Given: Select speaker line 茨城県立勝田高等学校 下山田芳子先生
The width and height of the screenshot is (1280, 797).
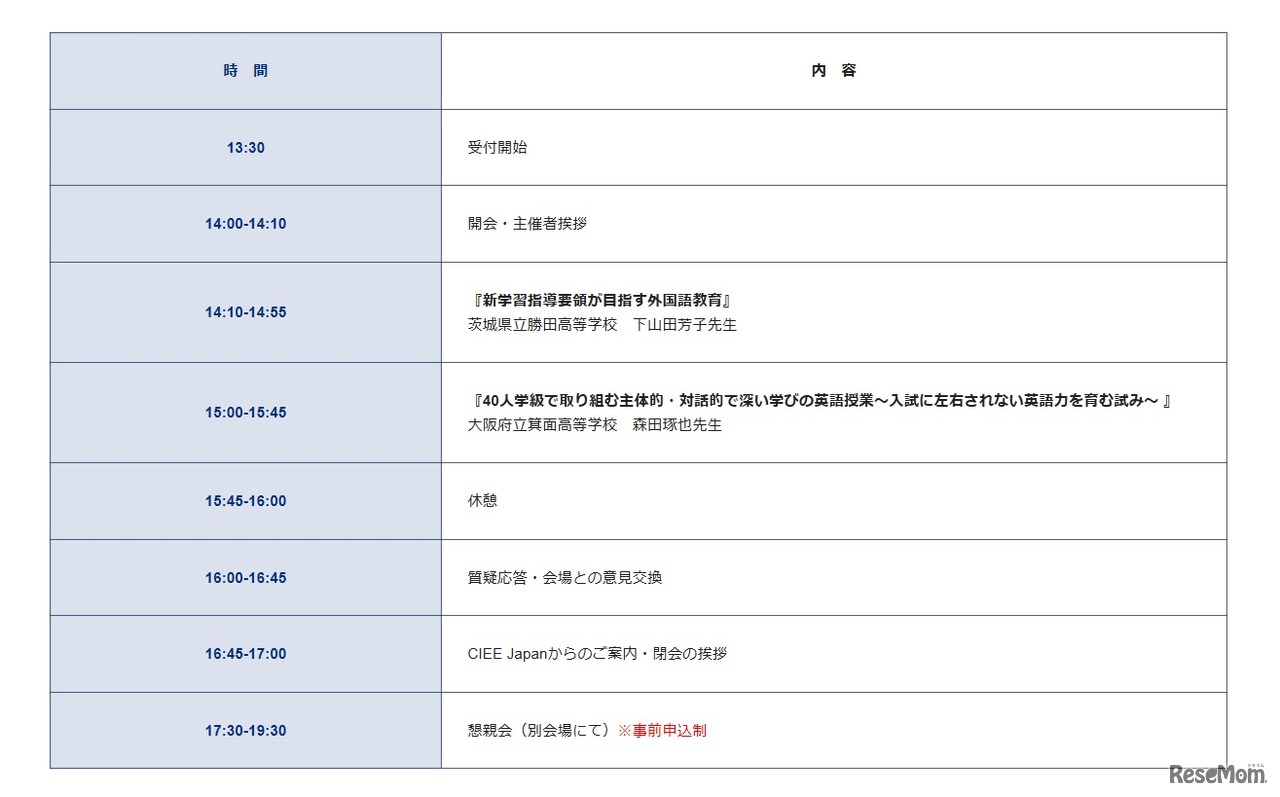Looking at the screenshot, I should coord(602,325).
